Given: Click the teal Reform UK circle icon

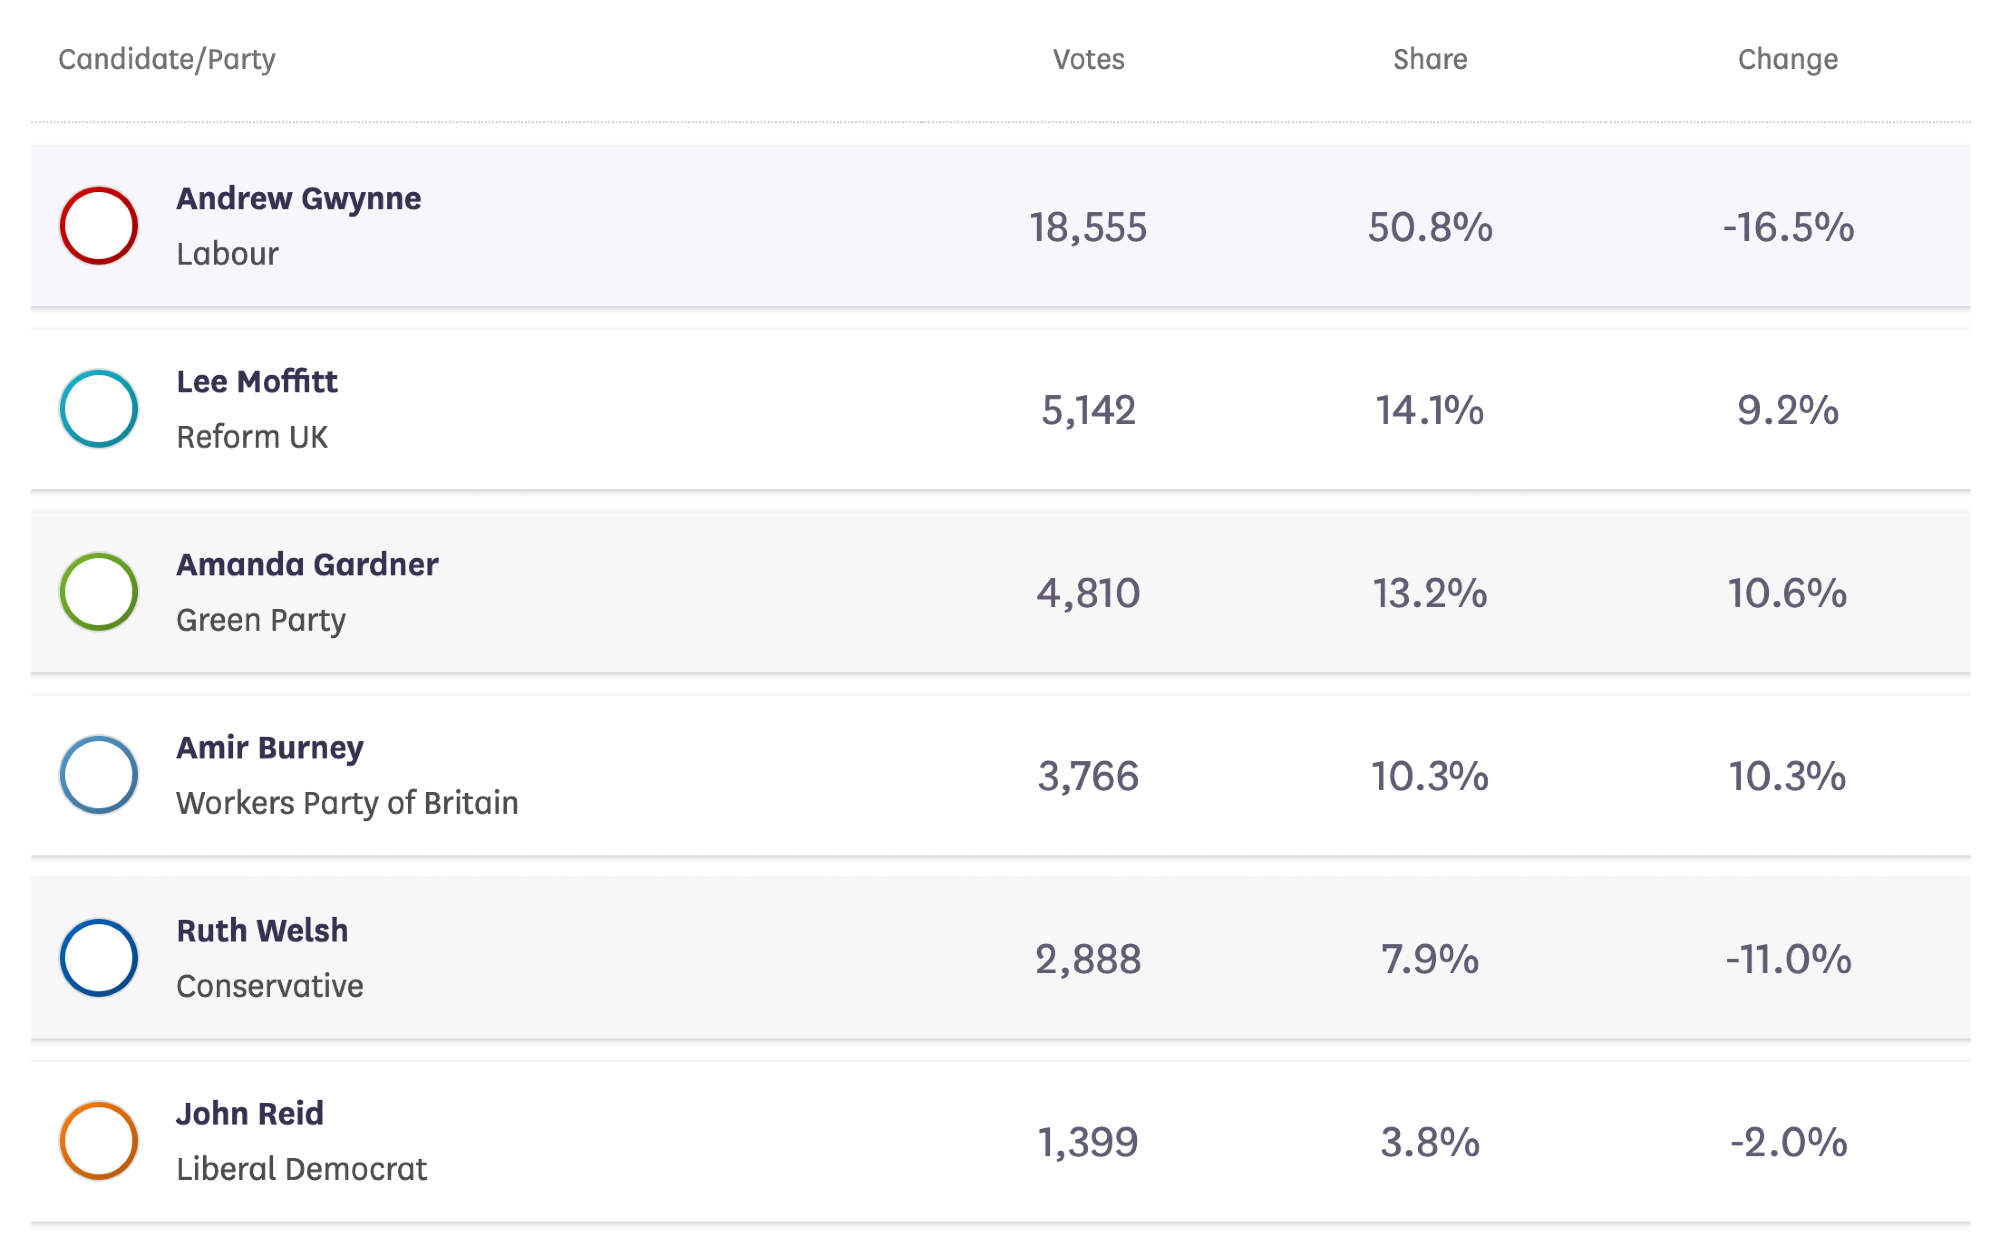Looking at the screenshot, I should [x=98, y=409].
